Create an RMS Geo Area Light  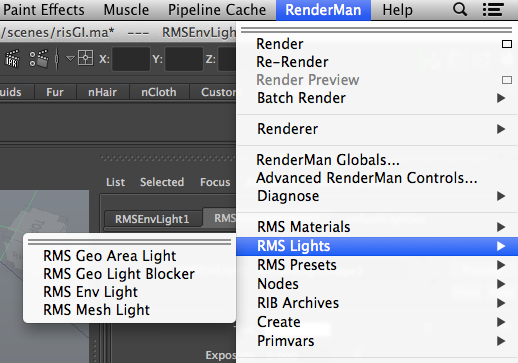pyautogui.click(x=129, y=256)
